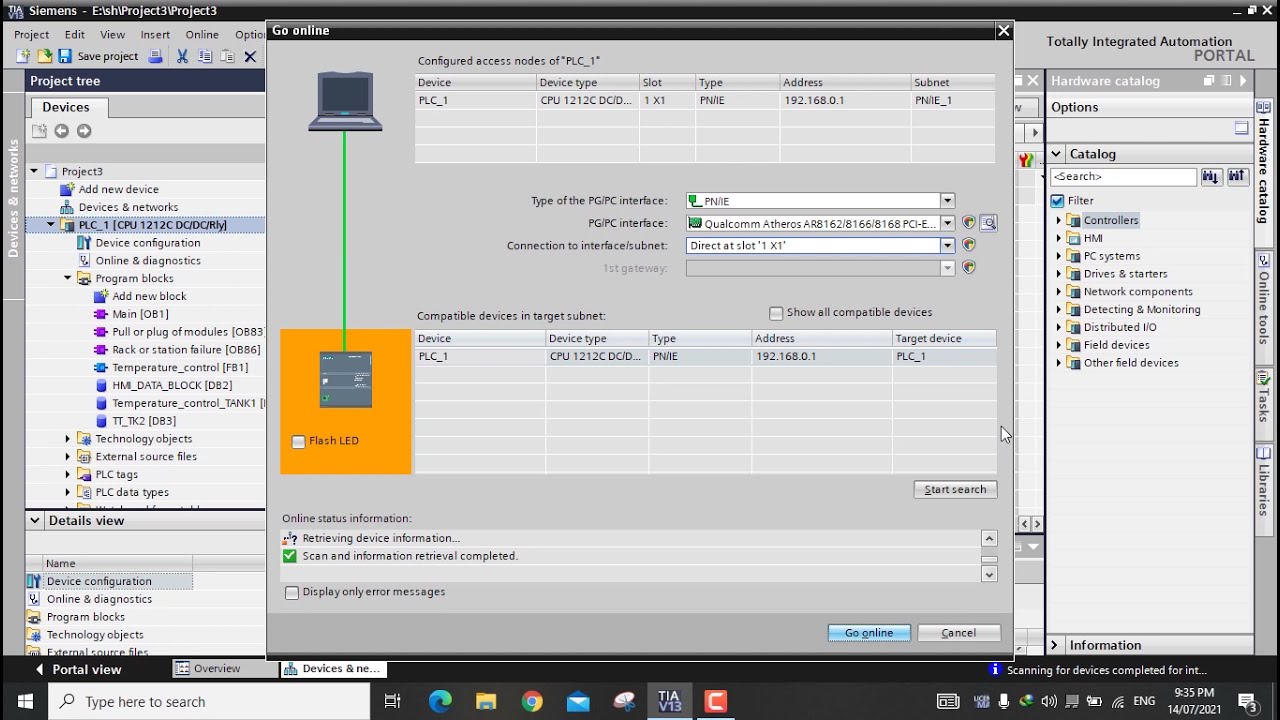Click the back arrow in Project tree

tap(61, 131)
